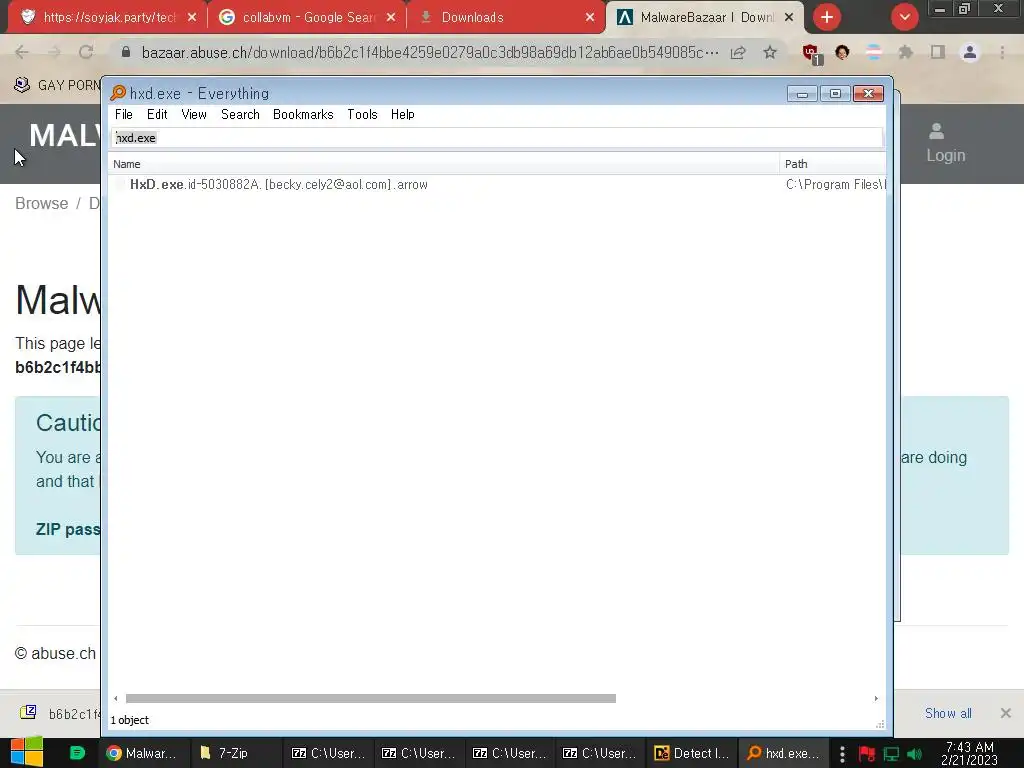Click the scroll left arrow in results
The width and height of the screenshot is (1024, 768).
pos(116,698)
